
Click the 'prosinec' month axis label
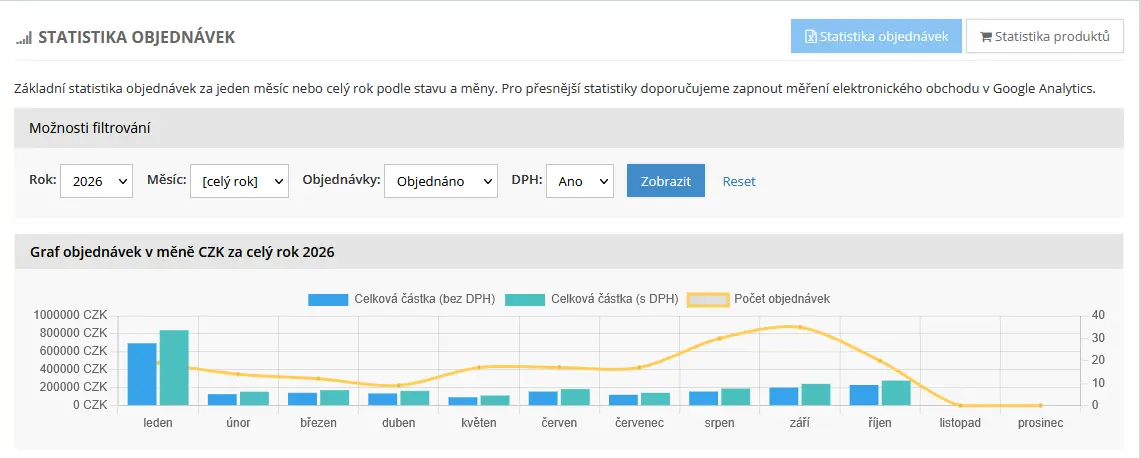1040,423
